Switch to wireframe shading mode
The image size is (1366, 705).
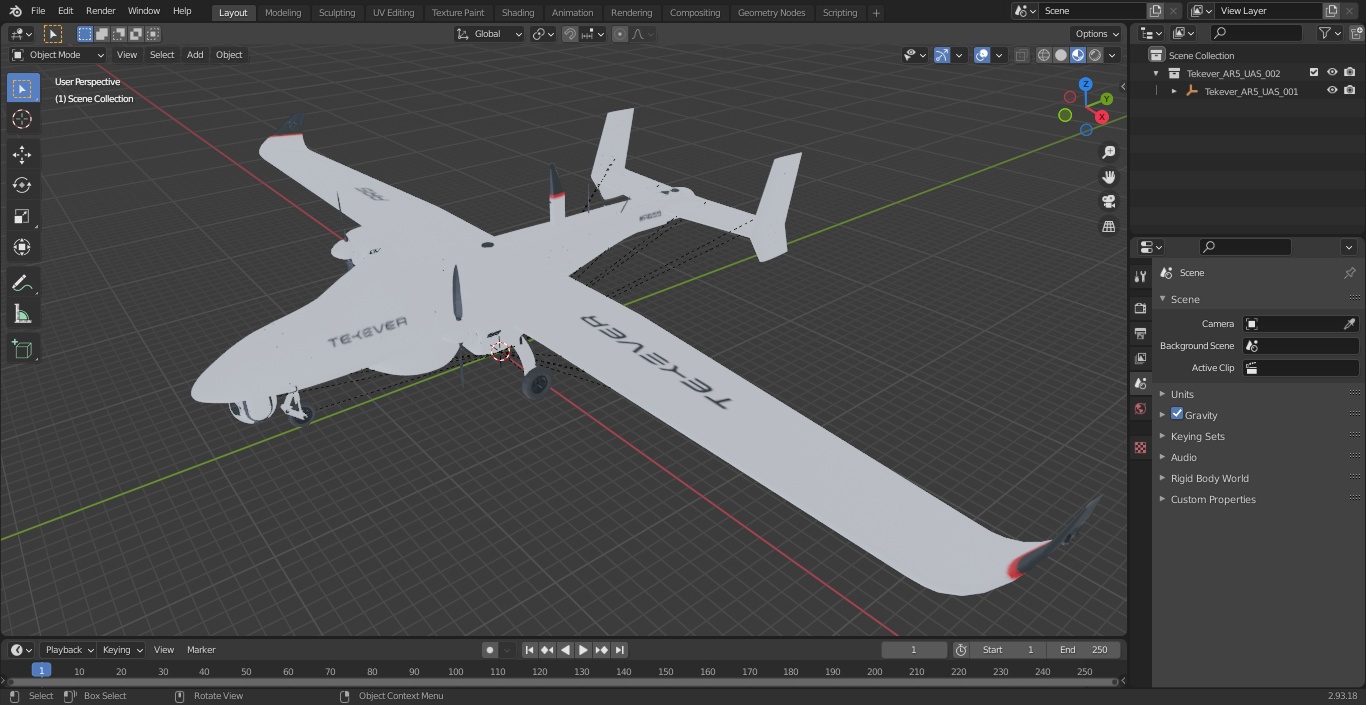(x=1044, y=55)
